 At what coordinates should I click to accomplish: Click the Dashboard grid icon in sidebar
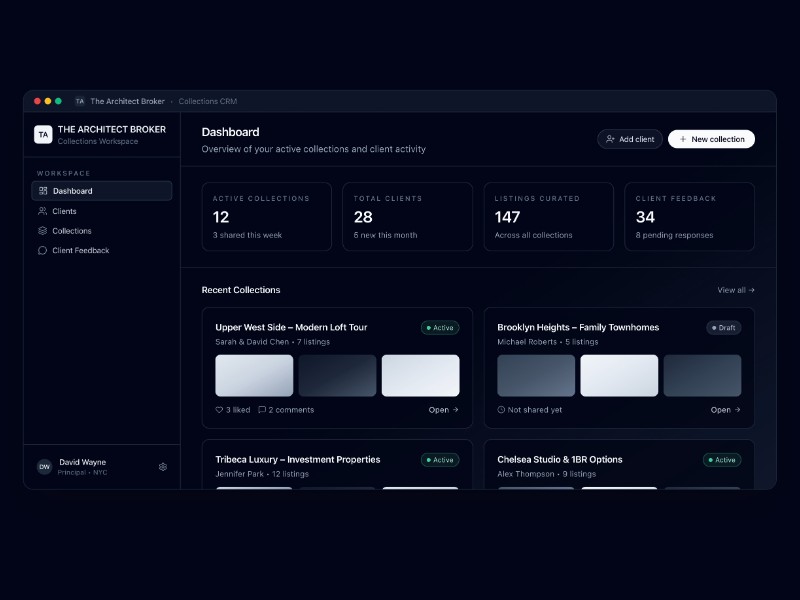43,191
